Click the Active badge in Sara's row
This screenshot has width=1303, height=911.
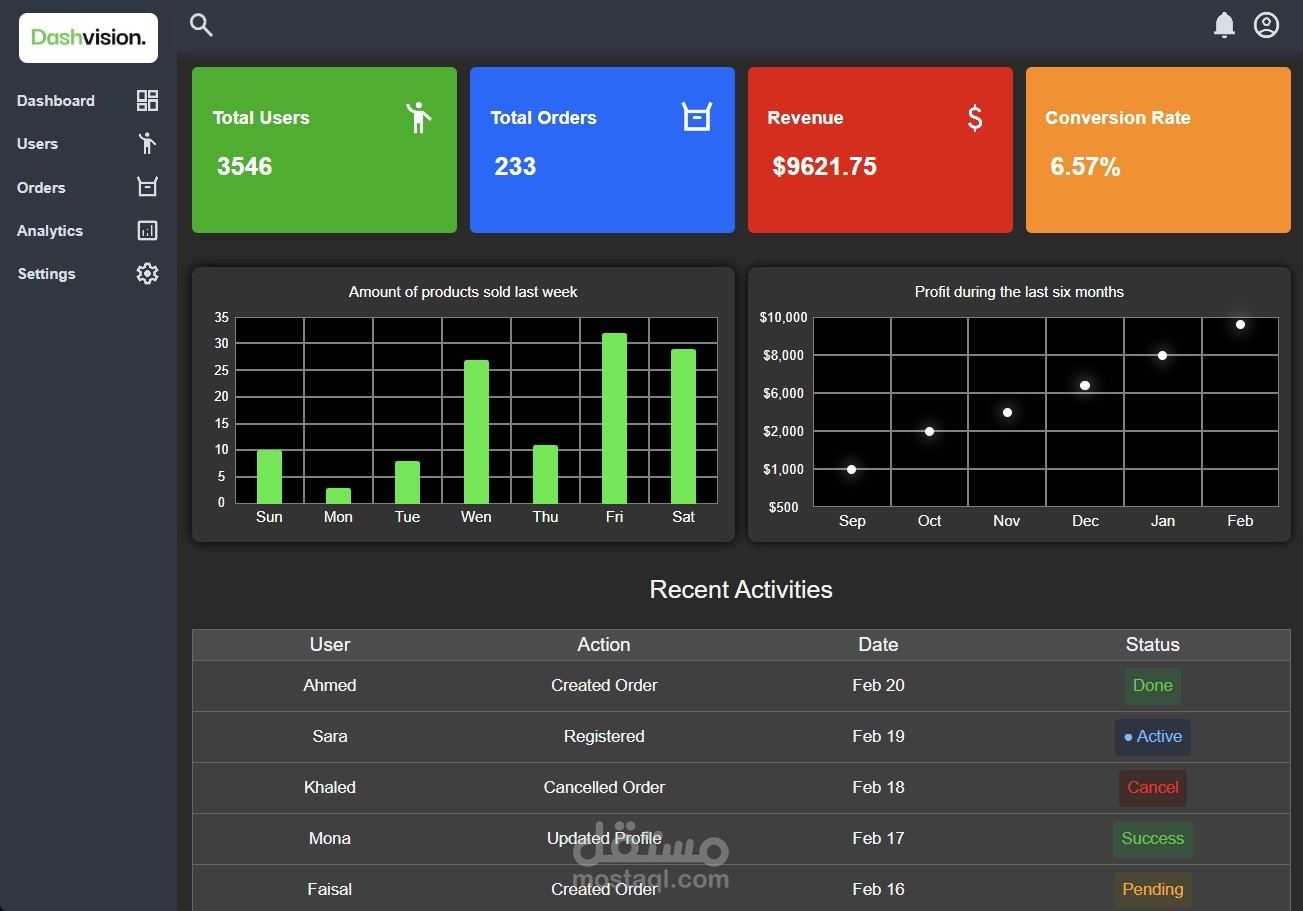click(x=1152, y=737)
